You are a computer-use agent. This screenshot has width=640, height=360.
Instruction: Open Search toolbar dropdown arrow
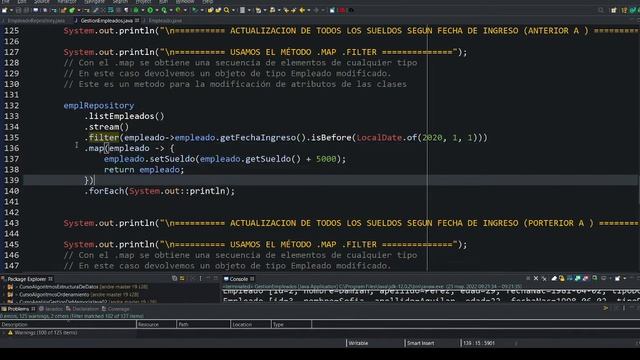click(x=233, y=10)
